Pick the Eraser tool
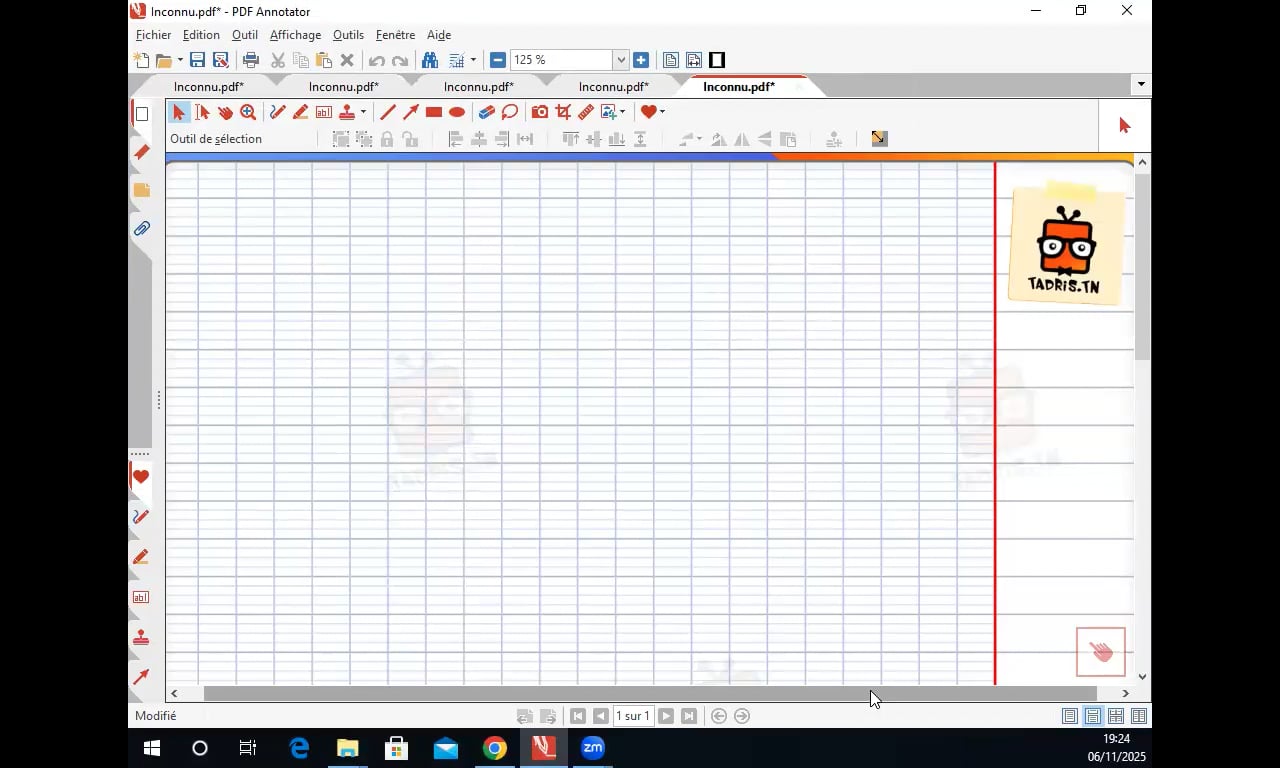 pyautogui.click(x=486, y=112)
